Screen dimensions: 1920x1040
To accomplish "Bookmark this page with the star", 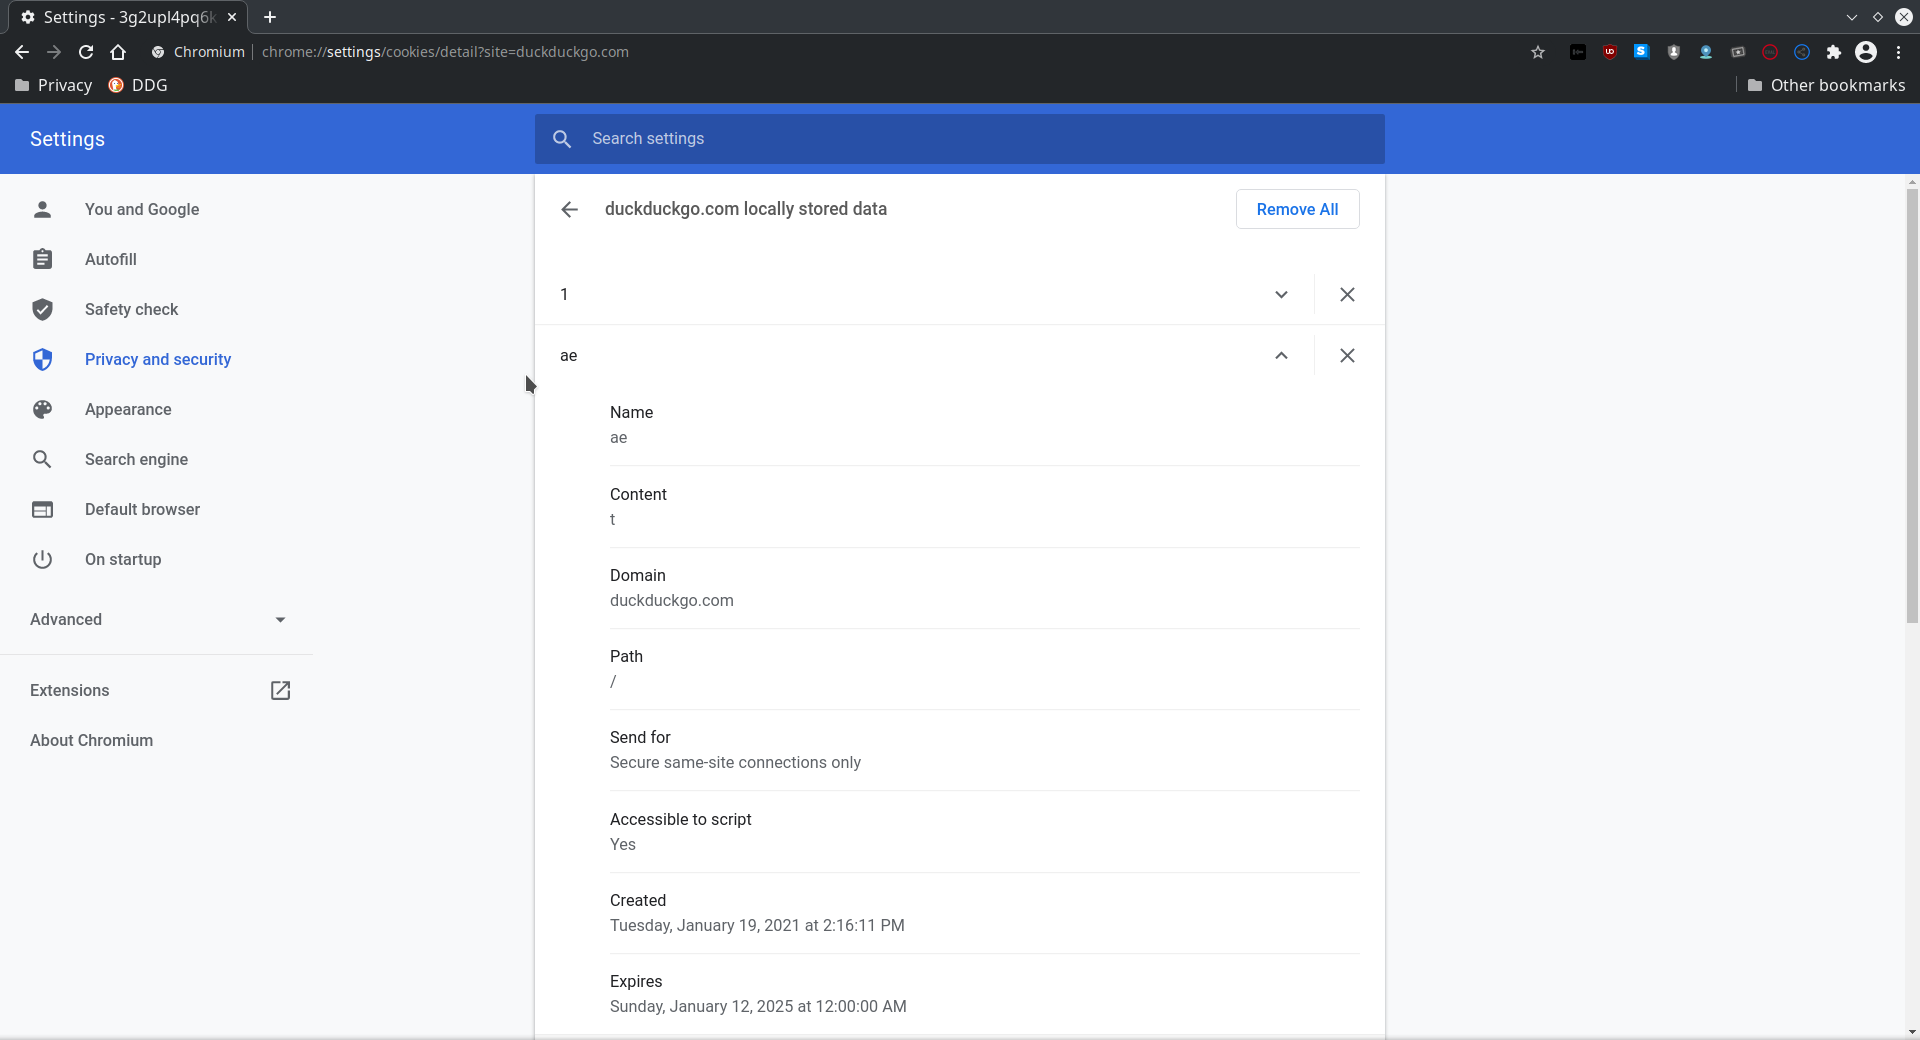I will 1538,52.
